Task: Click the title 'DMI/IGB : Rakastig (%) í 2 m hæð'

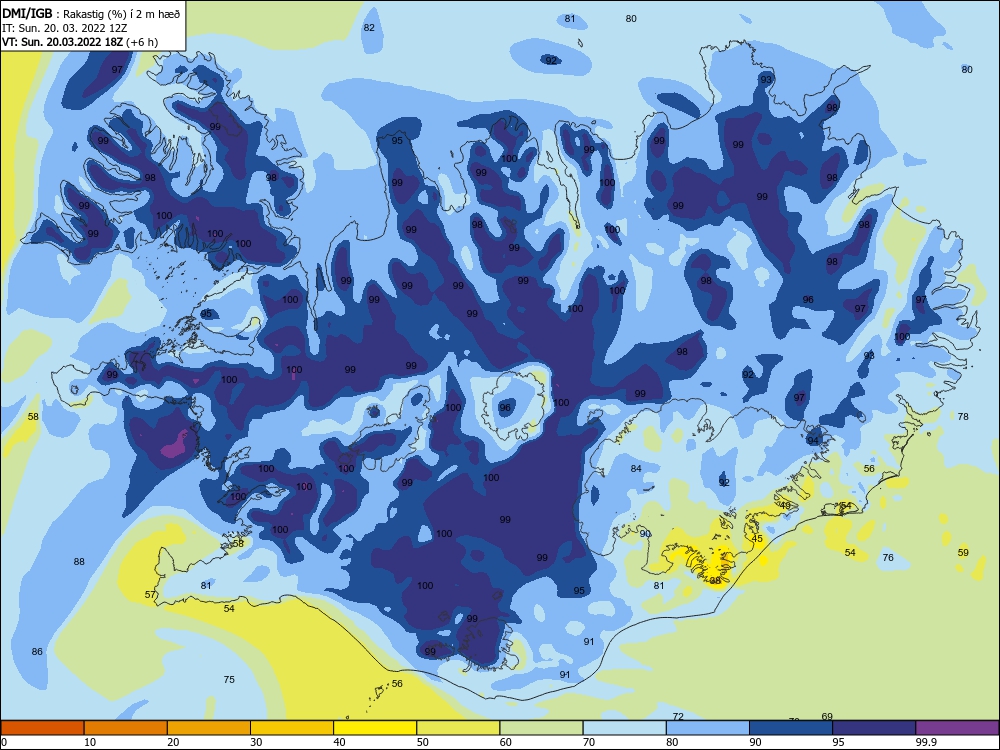Action: (91, 13)
